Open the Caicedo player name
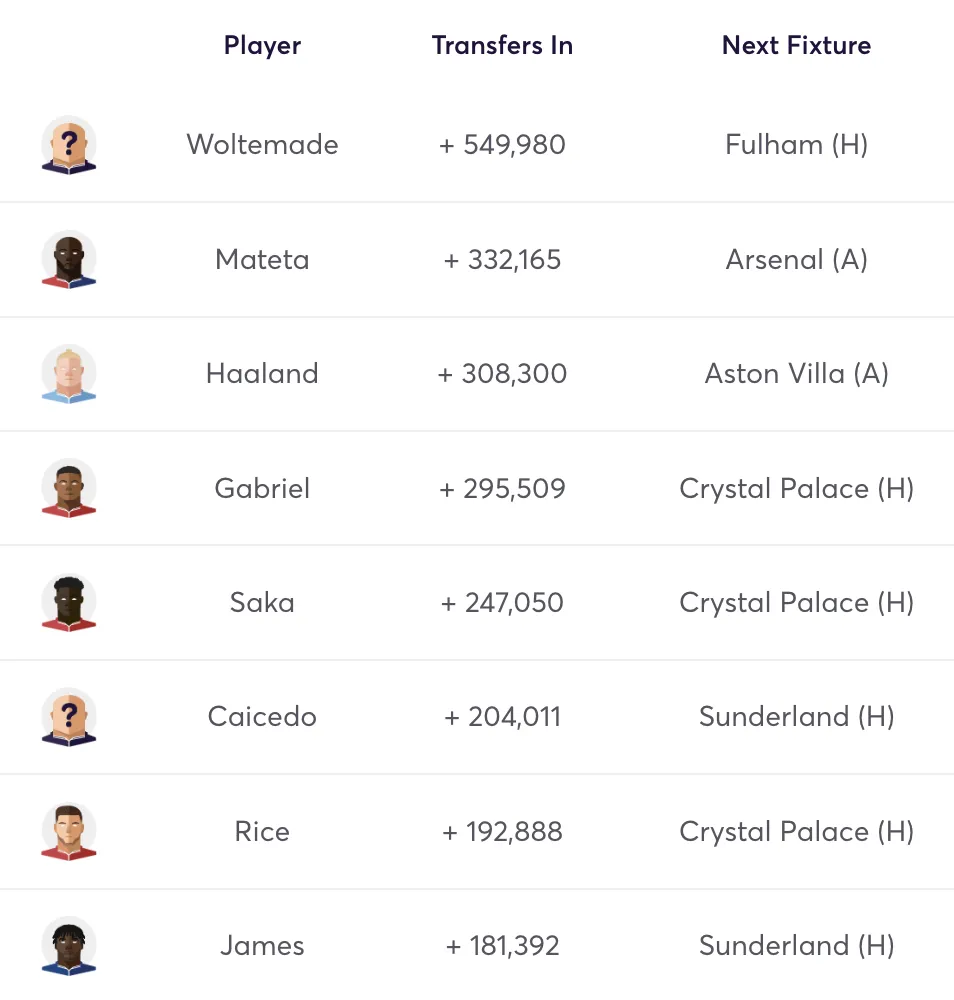The height and width of the screenshot is (1000, 954). [x=262, y=717]
